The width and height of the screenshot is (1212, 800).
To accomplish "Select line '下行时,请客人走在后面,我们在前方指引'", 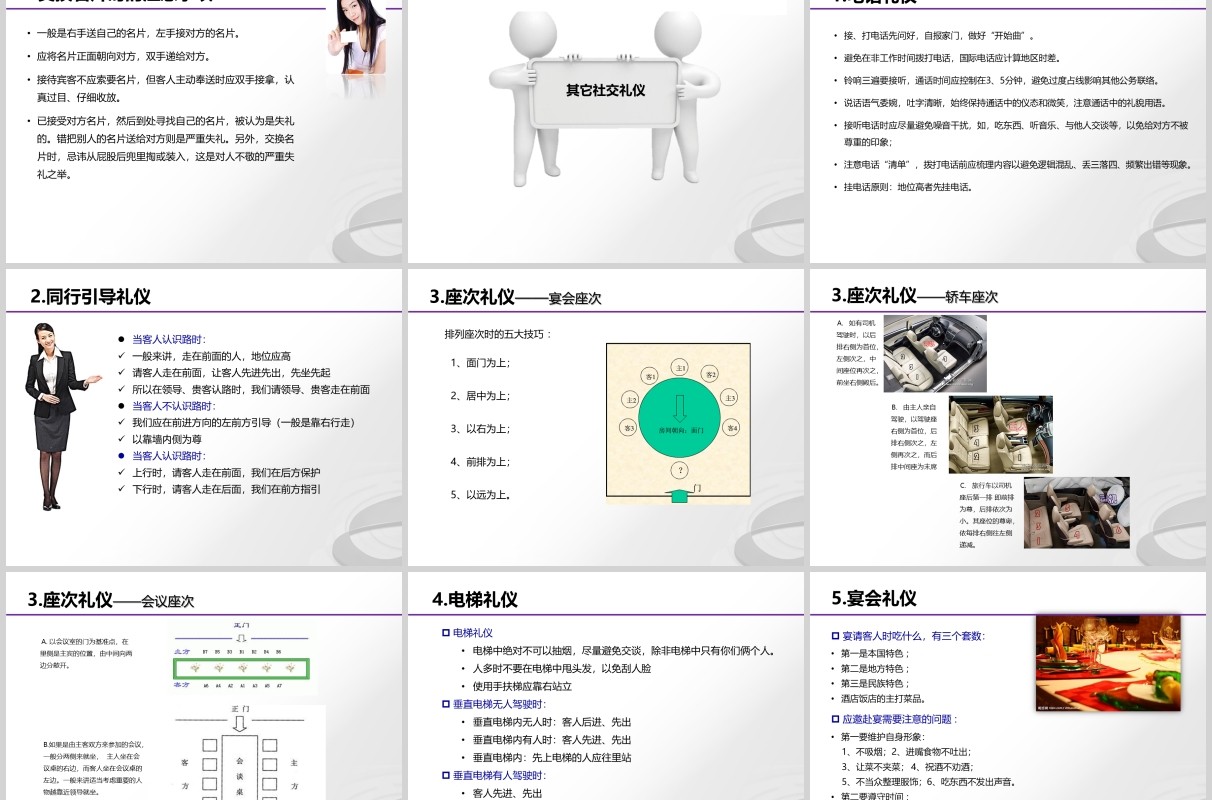I will coord(226,489).
